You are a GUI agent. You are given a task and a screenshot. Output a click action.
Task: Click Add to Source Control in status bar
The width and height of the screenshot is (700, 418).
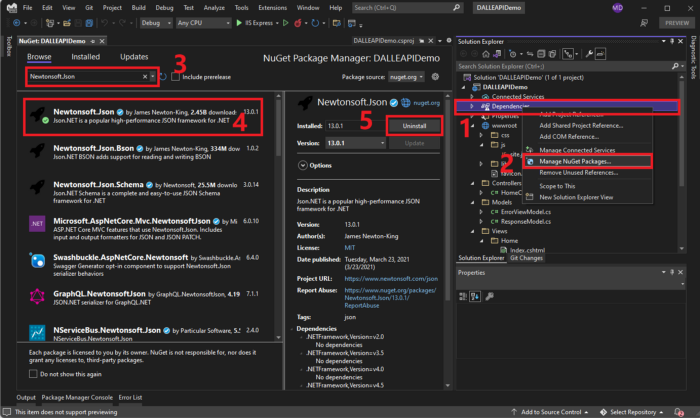[x=550, y=412]
